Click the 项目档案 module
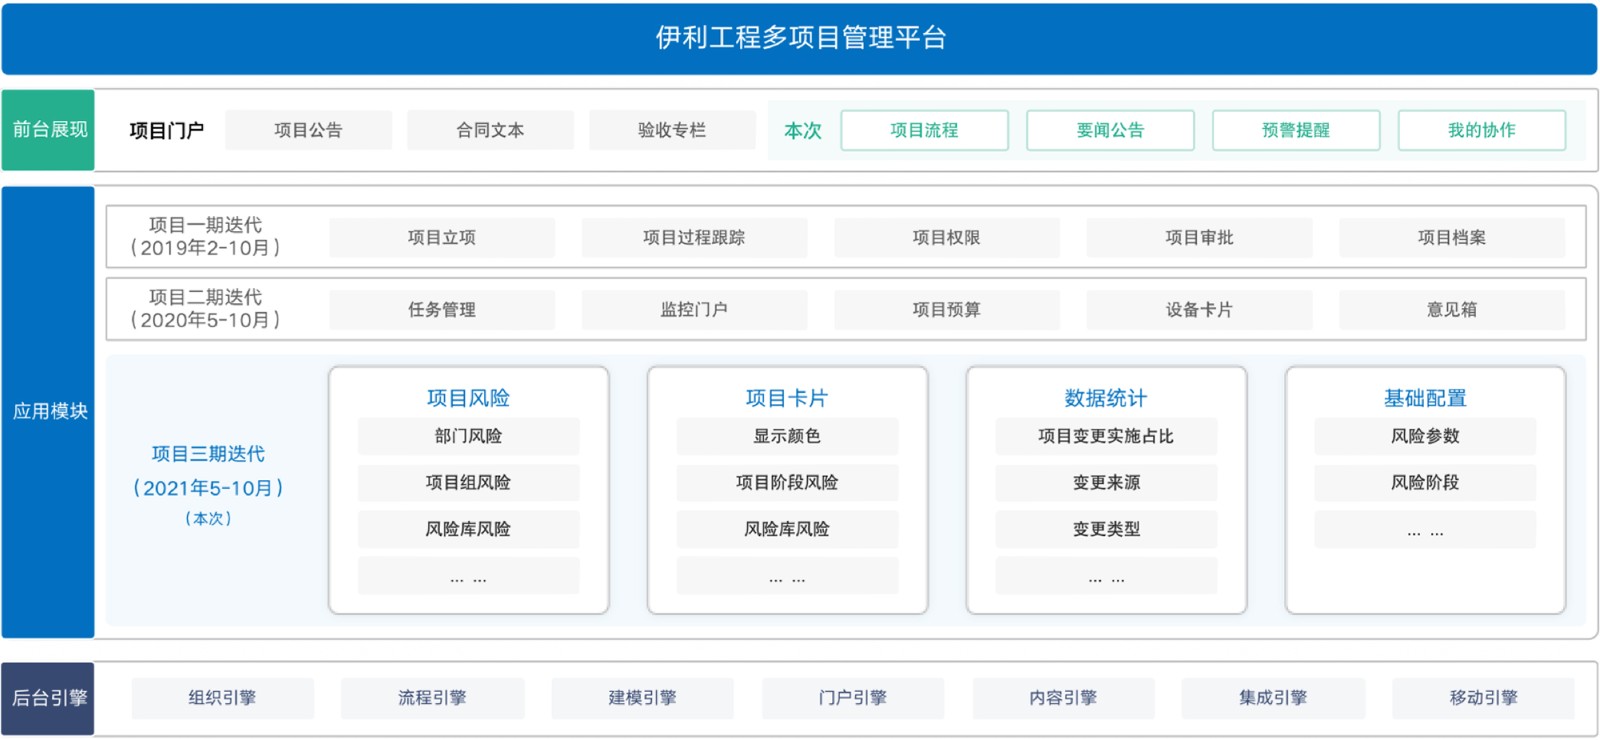1600x740 pixels. [1452, 238]
